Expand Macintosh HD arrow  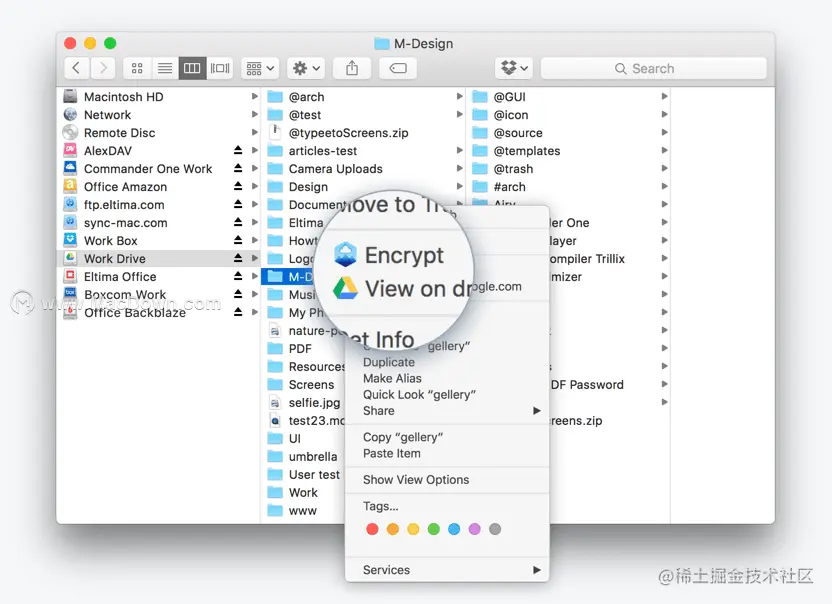[x=255, y=97]
